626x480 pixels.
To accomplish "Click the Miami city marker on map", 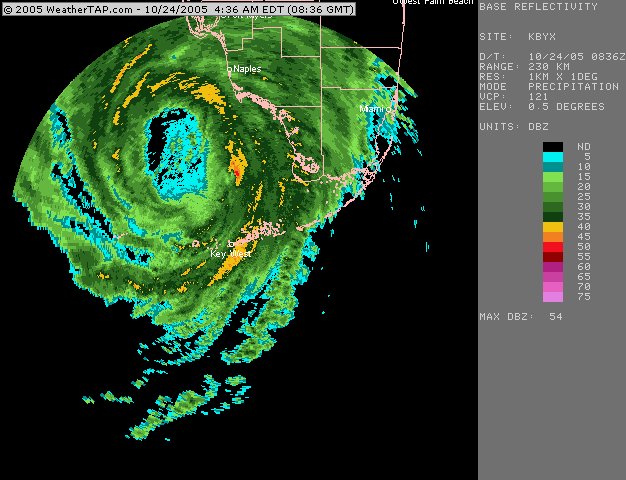I will tap(389, 108).
